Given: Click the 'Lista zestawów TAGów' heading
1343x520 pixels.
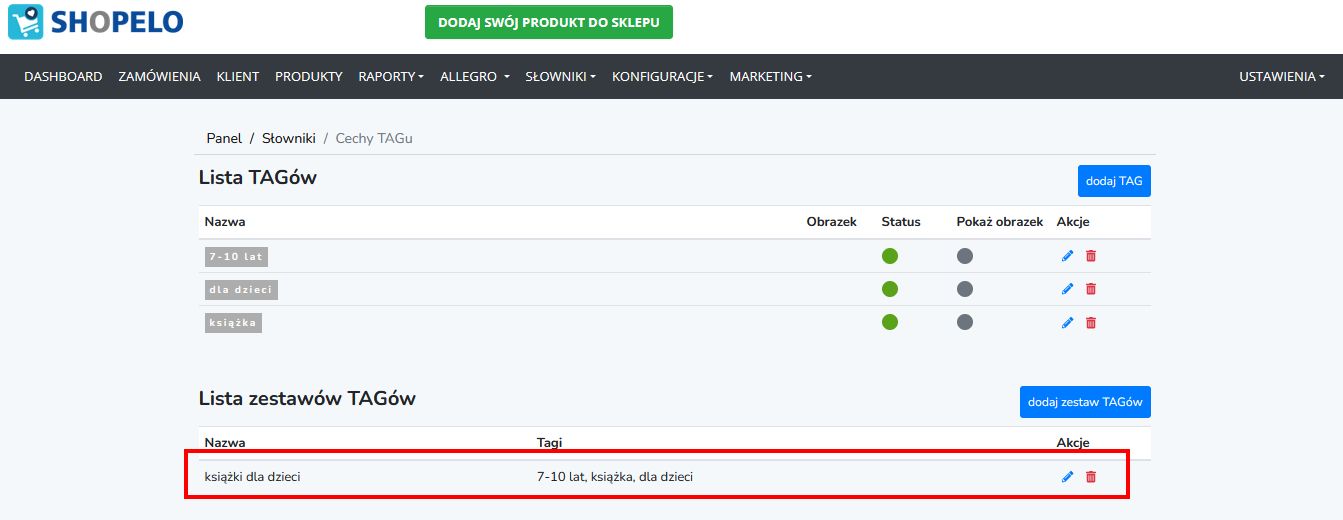Looking at the screenshot, I should coord(307,398).
